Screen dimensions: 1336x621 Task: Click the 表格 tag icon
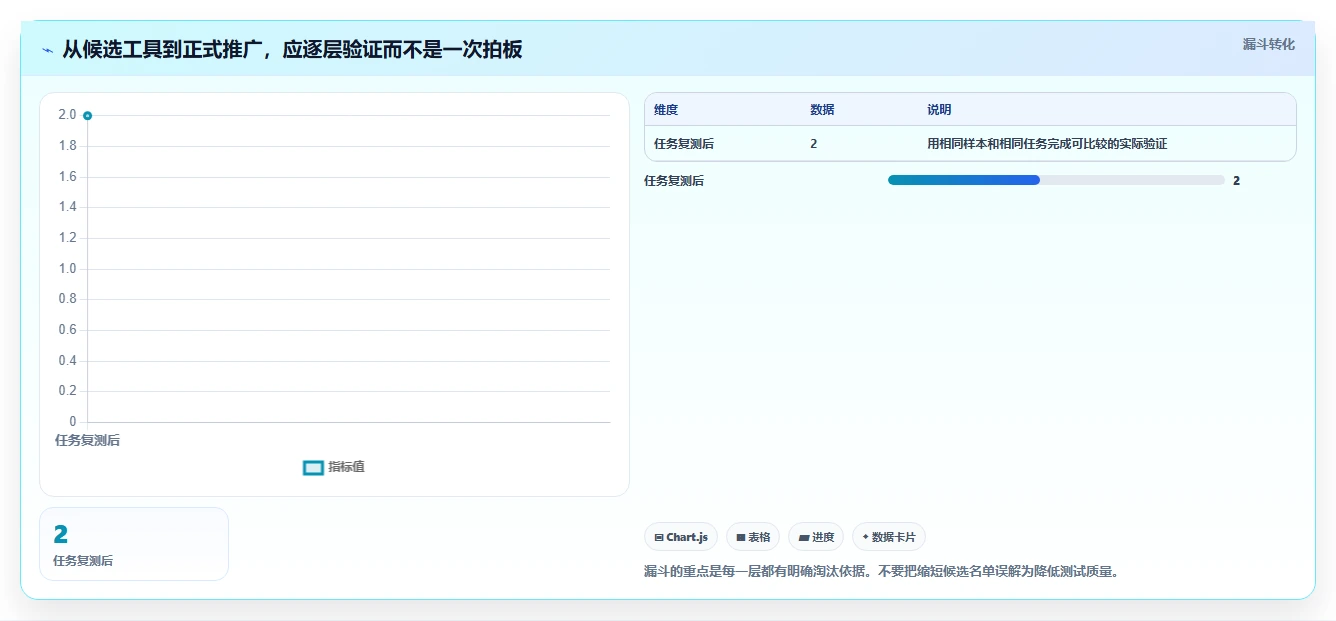pos(741,538)
